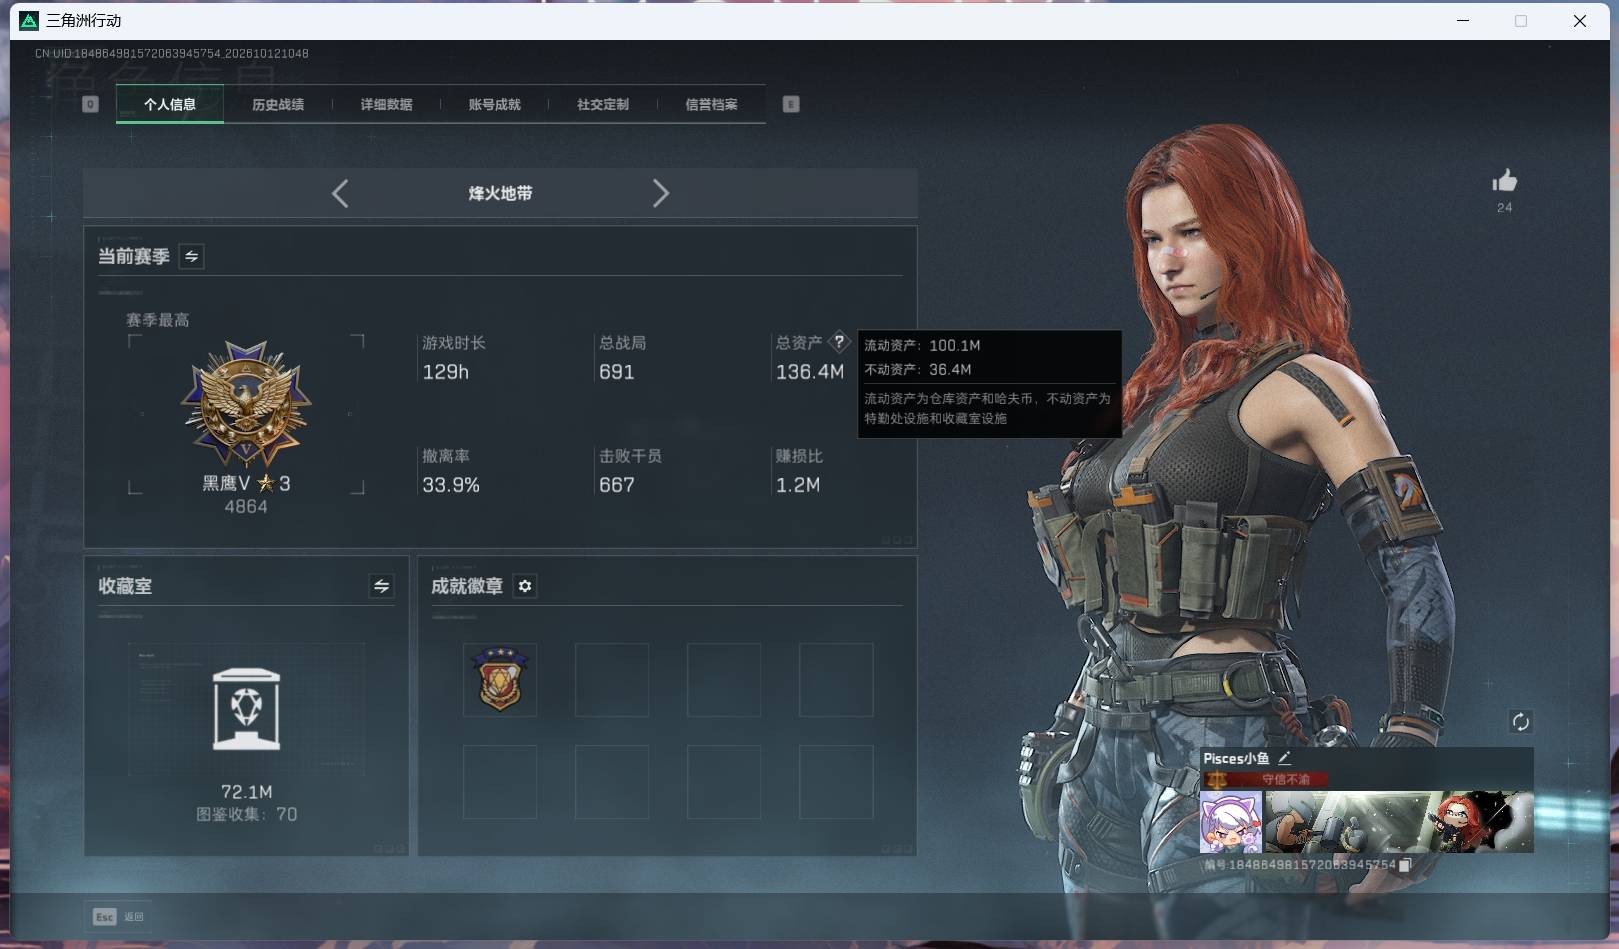This screenshot has width=1619, height=949.
Task: Click the rotate character refresh icon
Action: point(1520,722)
